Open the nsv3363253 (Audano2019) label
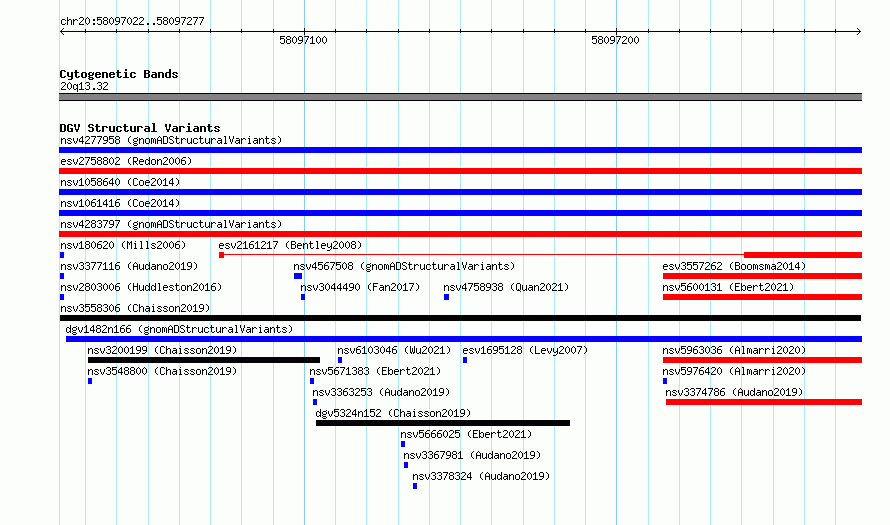 [x=381, y=392]
